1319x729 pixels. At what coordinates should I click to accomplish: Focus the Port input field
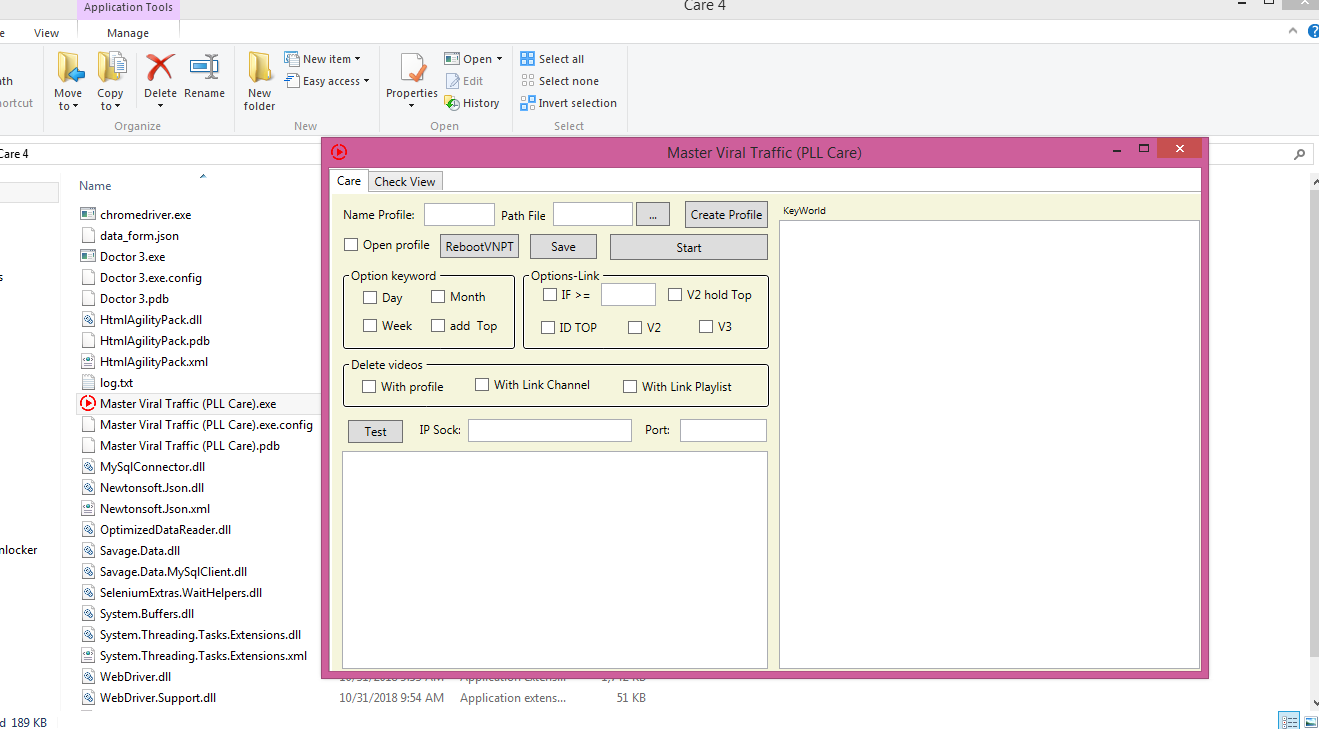click(723, 430)
